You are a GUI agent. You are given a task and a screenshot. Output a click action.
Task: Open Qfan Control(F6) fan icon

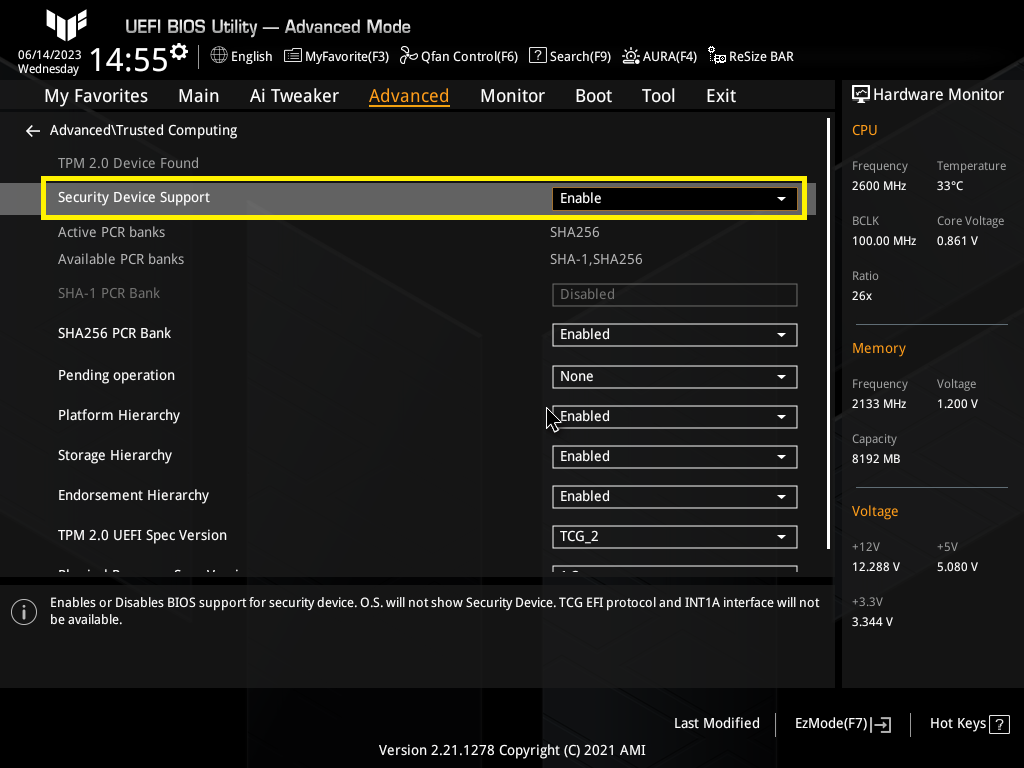(x=408, y=56)
